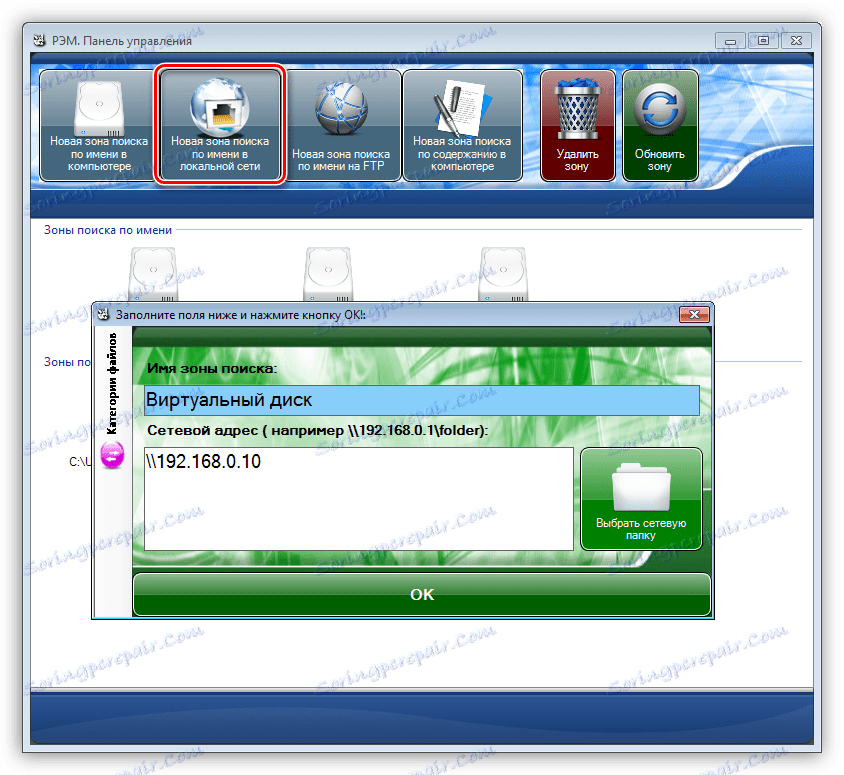Close the РЭМ control panel window
The height and width of the screenshot is (775, 844).
pos(797,41)
